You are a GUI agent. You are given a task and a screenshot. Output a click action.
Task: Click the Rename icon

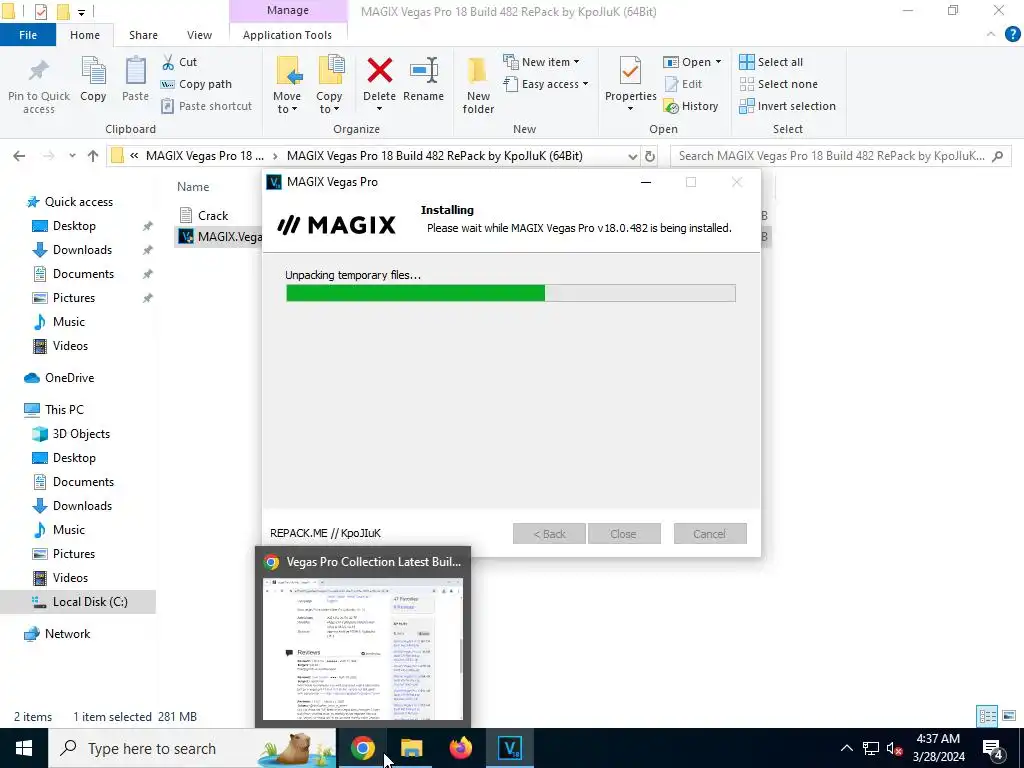423,71
